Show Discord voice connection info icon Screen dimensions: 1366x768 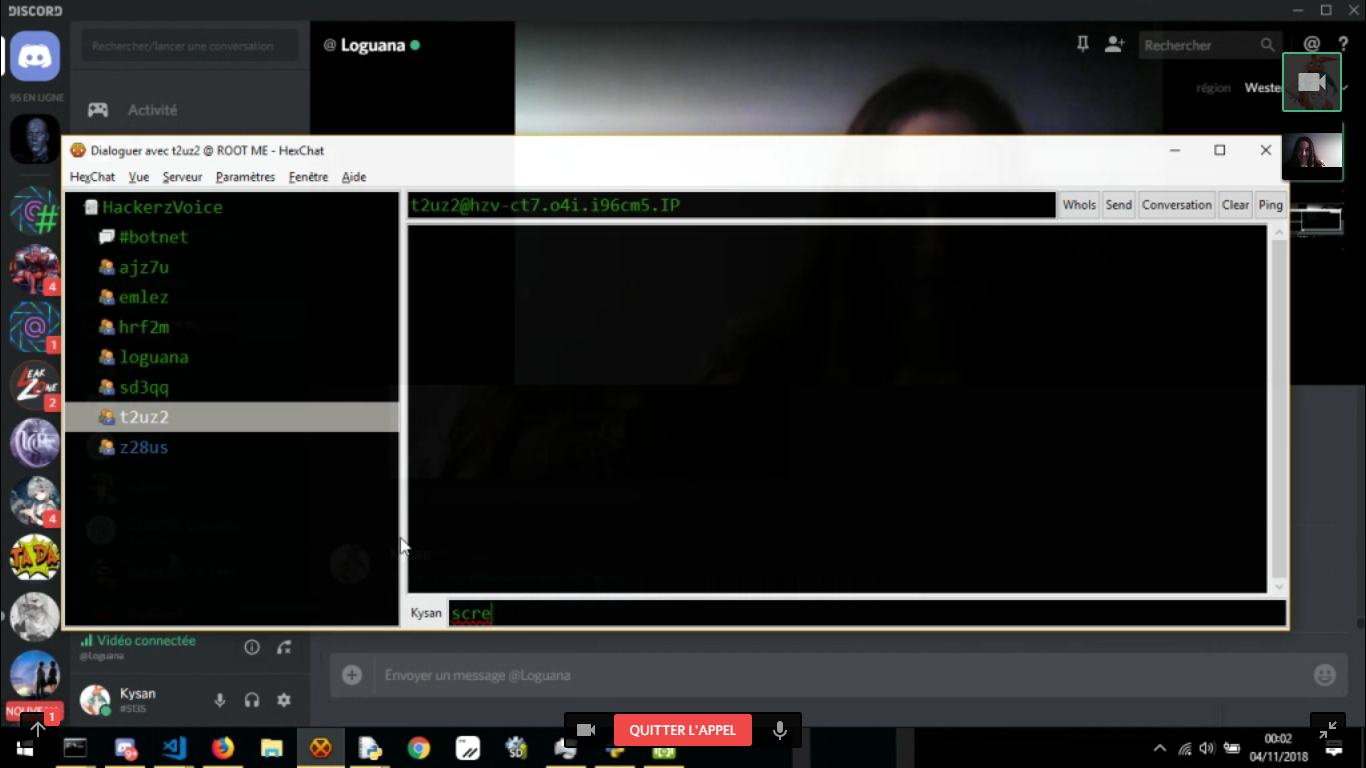point(252,647)
